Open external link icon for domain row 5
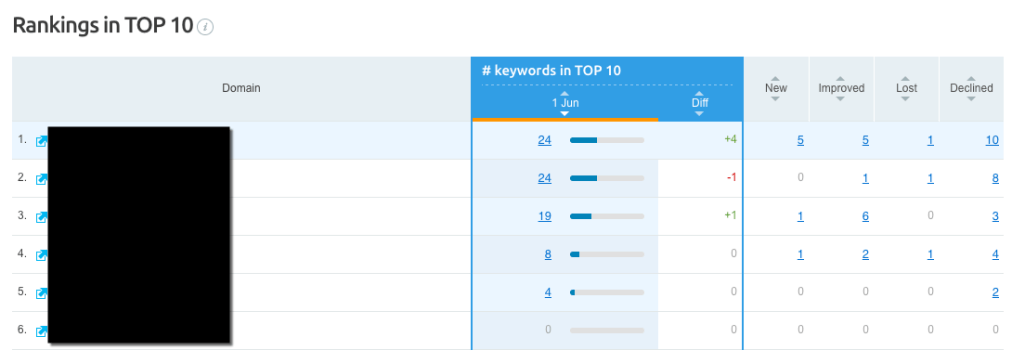 pyautogui.click(x=41, y=293)
